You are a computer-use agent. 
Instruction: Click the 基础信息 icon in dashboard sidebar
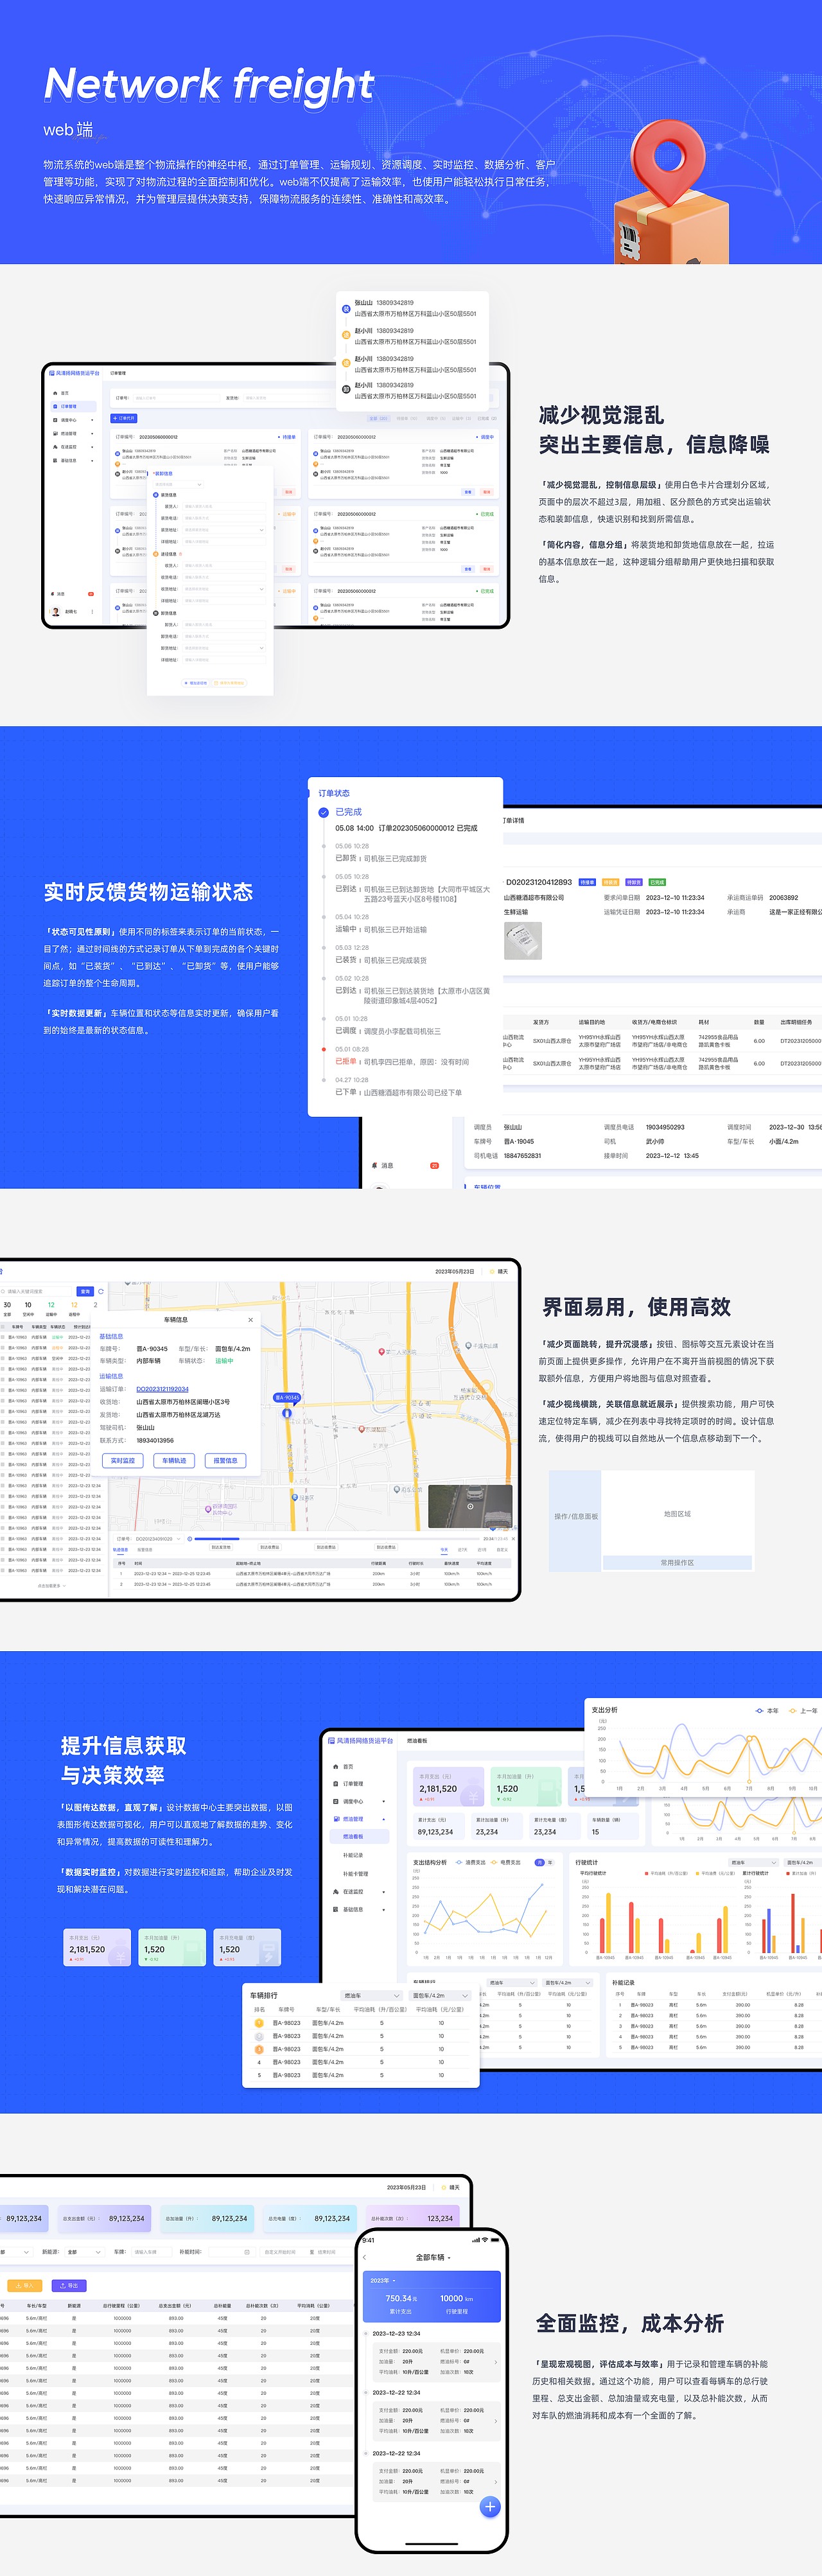click(335, 1909)
